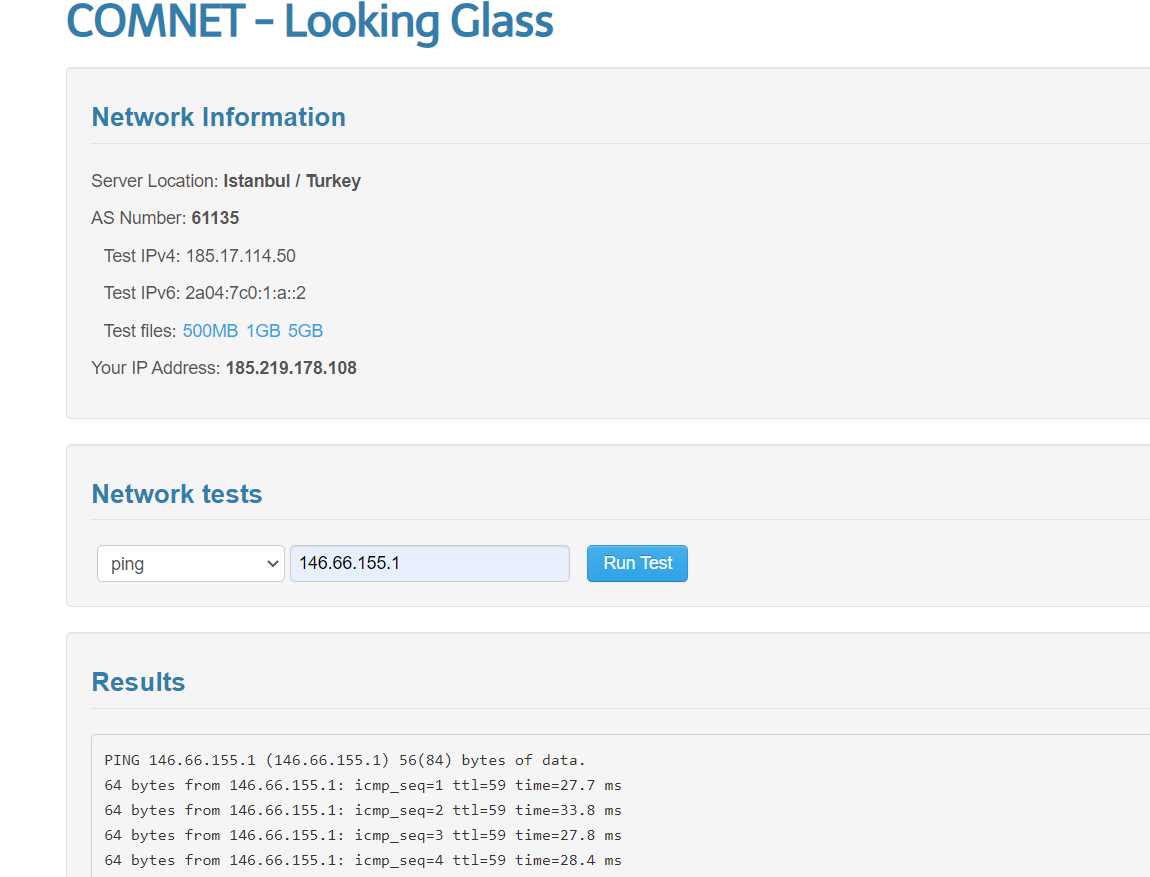Click the AS Number 61135
Screen dimensions: 1150x877
tap(215, 218)
